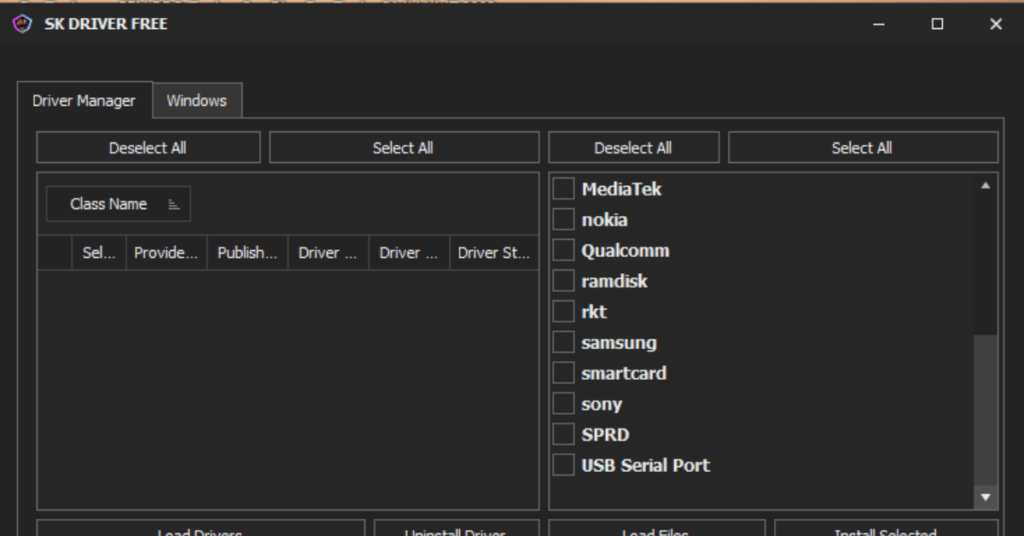The image size is (1024, 536).
Task: Toggle the SPRD checkbox
Action: 564,434
